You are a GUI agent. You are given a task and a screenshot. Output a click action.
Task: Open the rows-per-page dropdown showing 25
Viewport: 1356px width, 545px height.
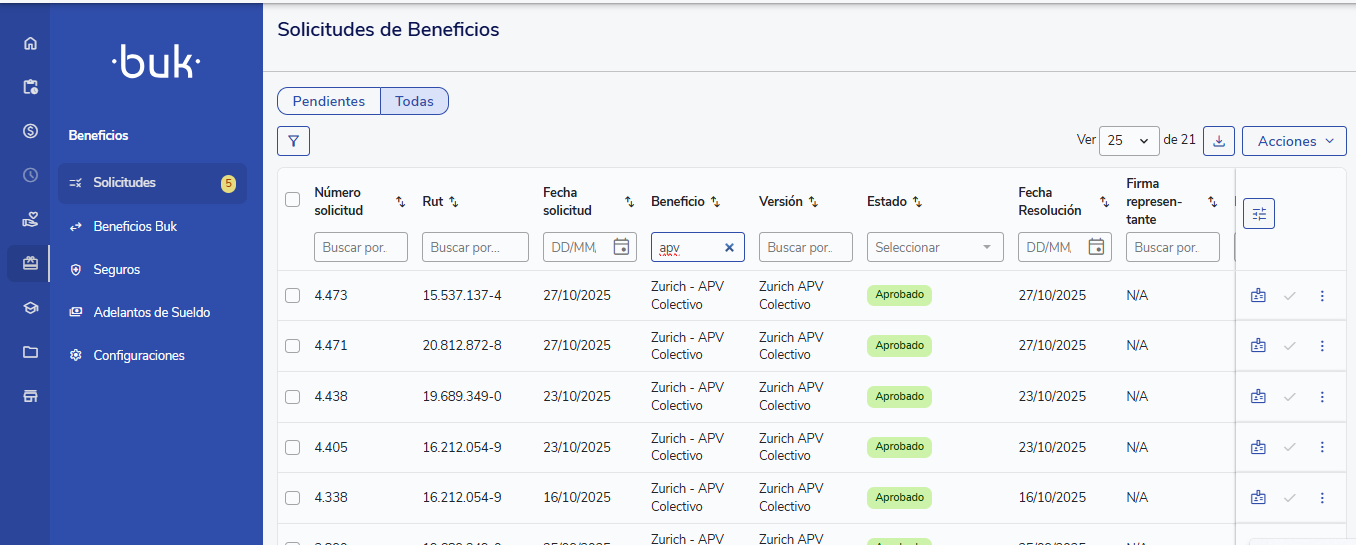(x=1129, y=141)
